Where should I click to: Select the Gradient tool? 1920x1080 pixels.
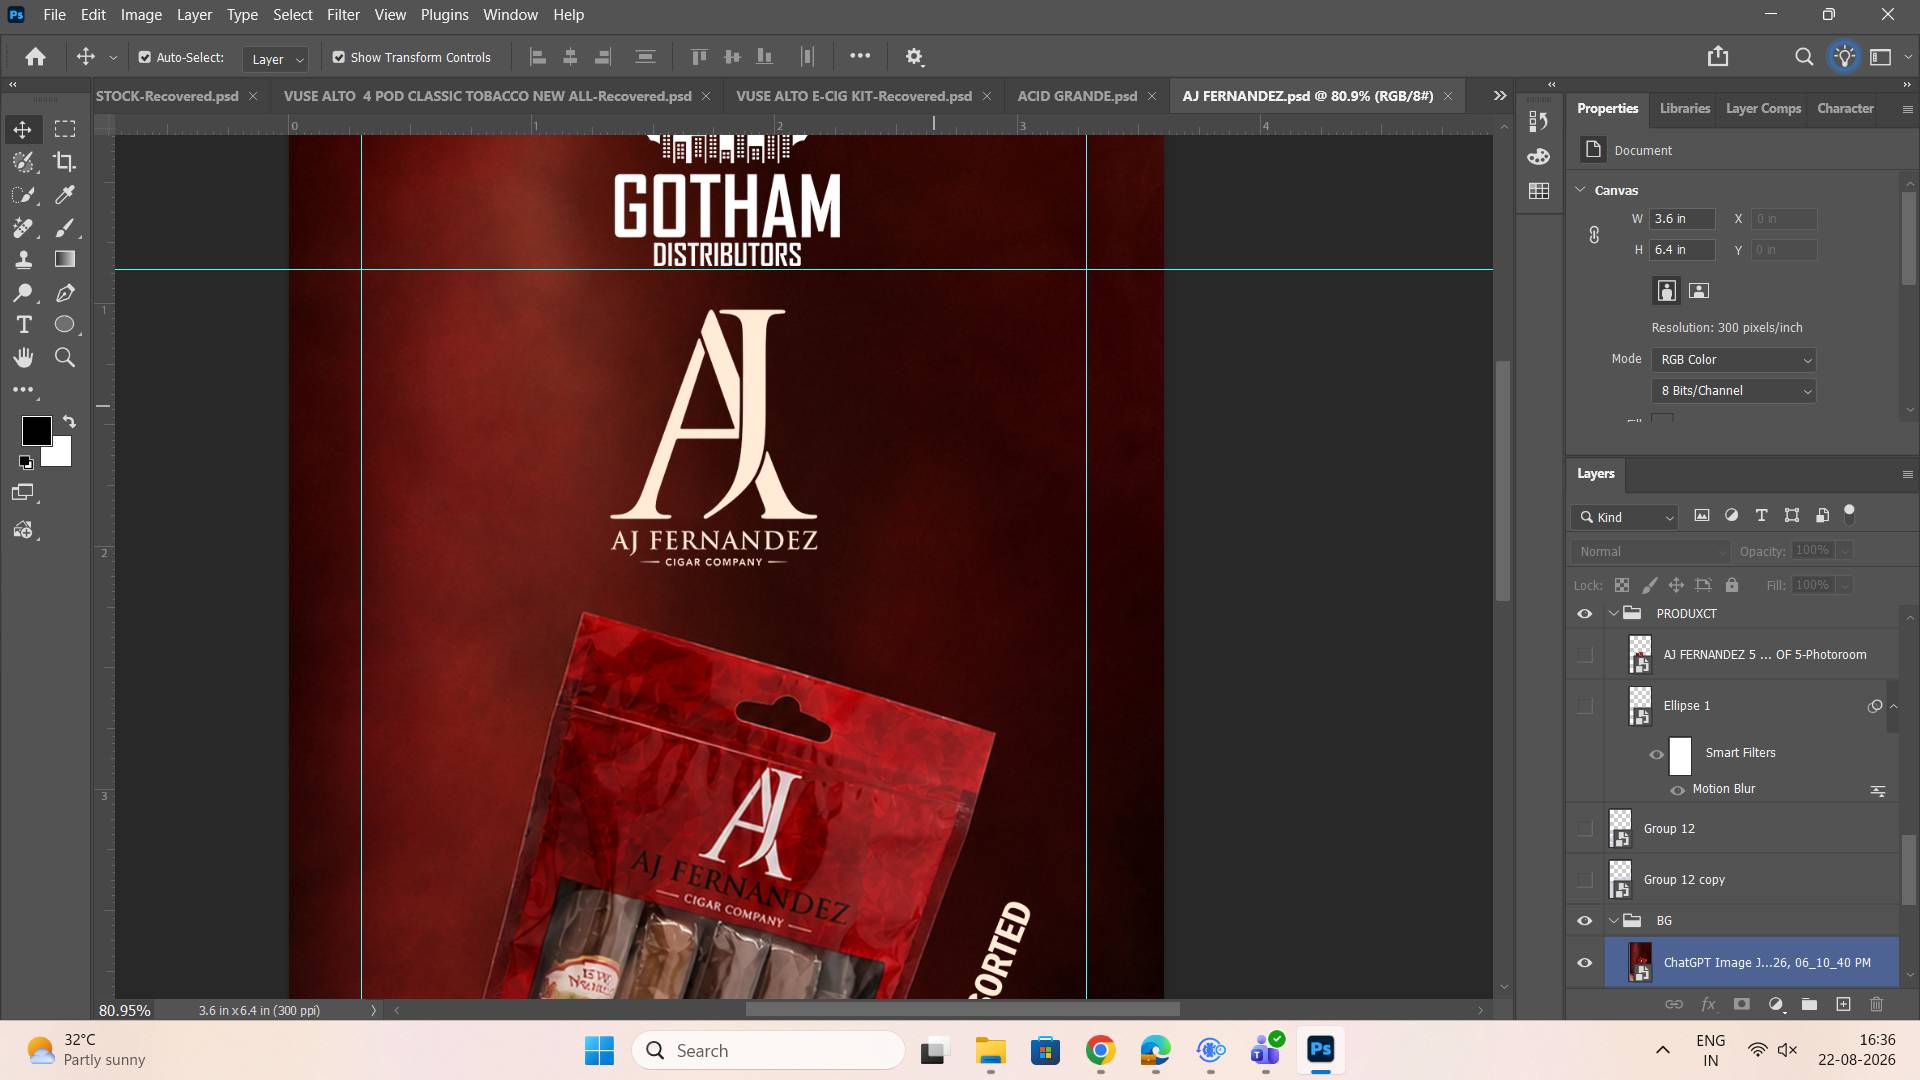(65, 260)
